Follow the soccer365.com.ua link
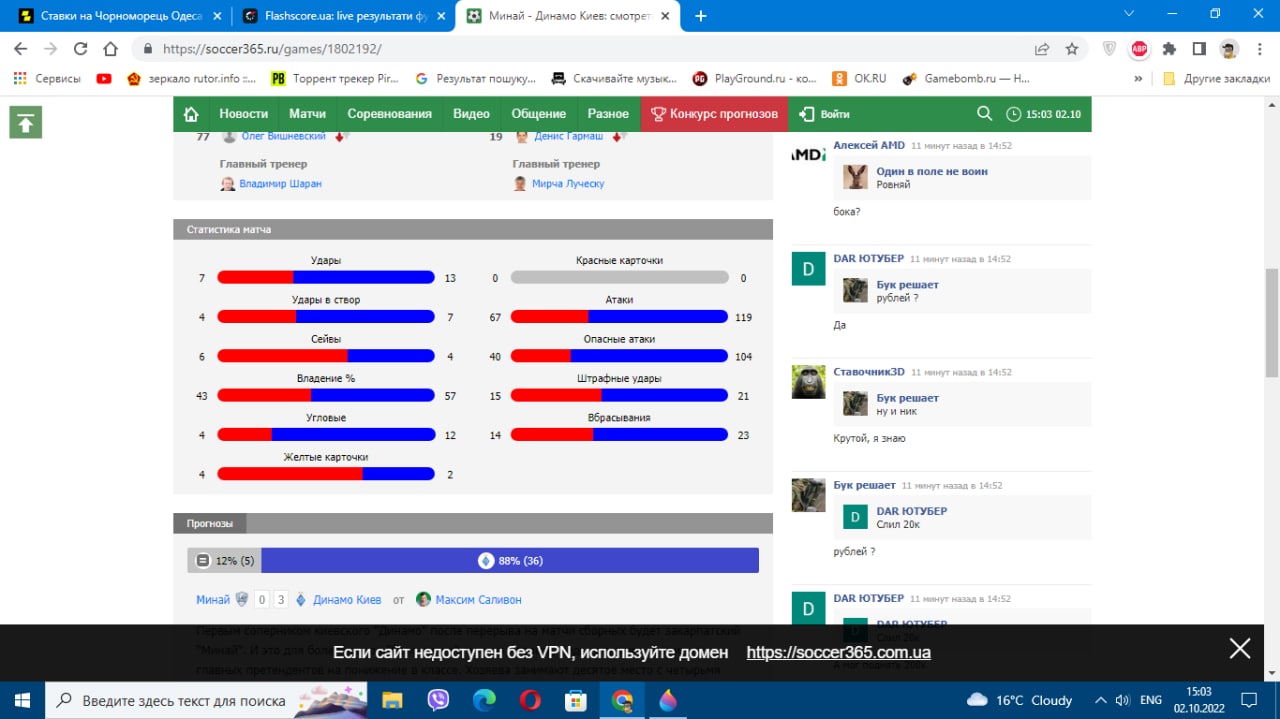This screenshot has height=719, width=1280. pos(839,653)
